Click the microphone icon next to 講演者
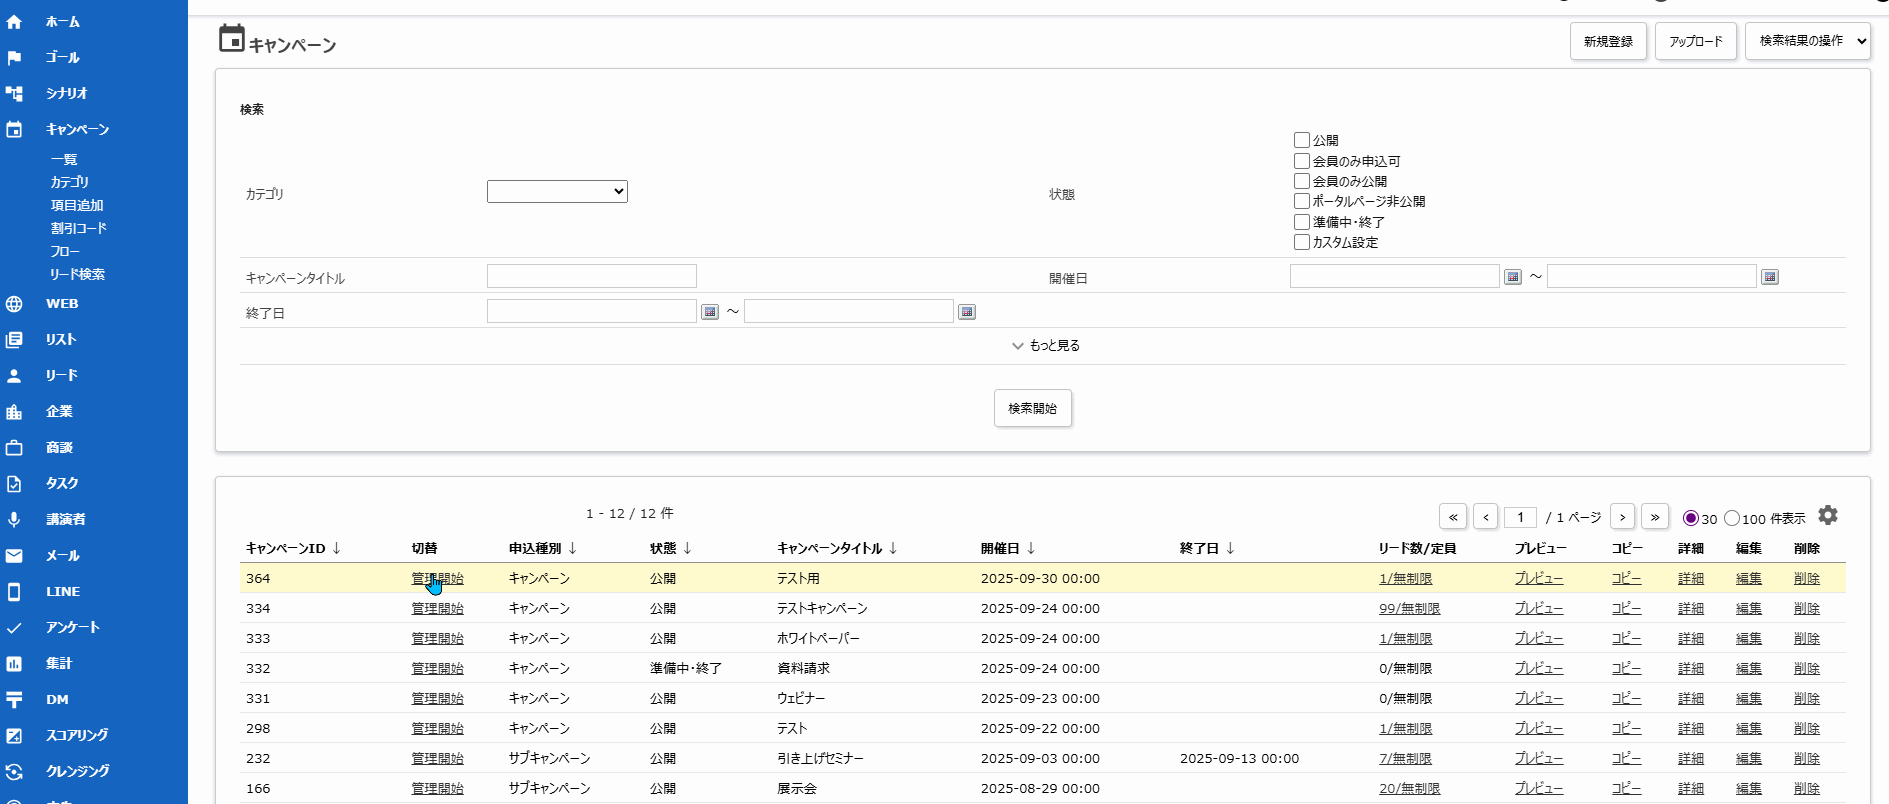This screenshot has width=1889, height=804. pyautogui.click(x=14, y=520)
